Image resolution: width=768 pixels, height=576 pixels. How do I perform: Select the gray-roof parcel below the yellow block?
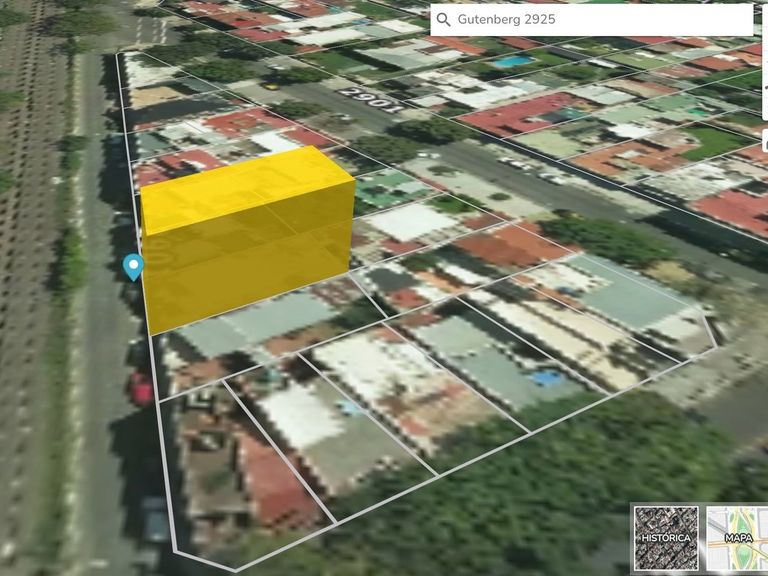click(x=250, y=325)
